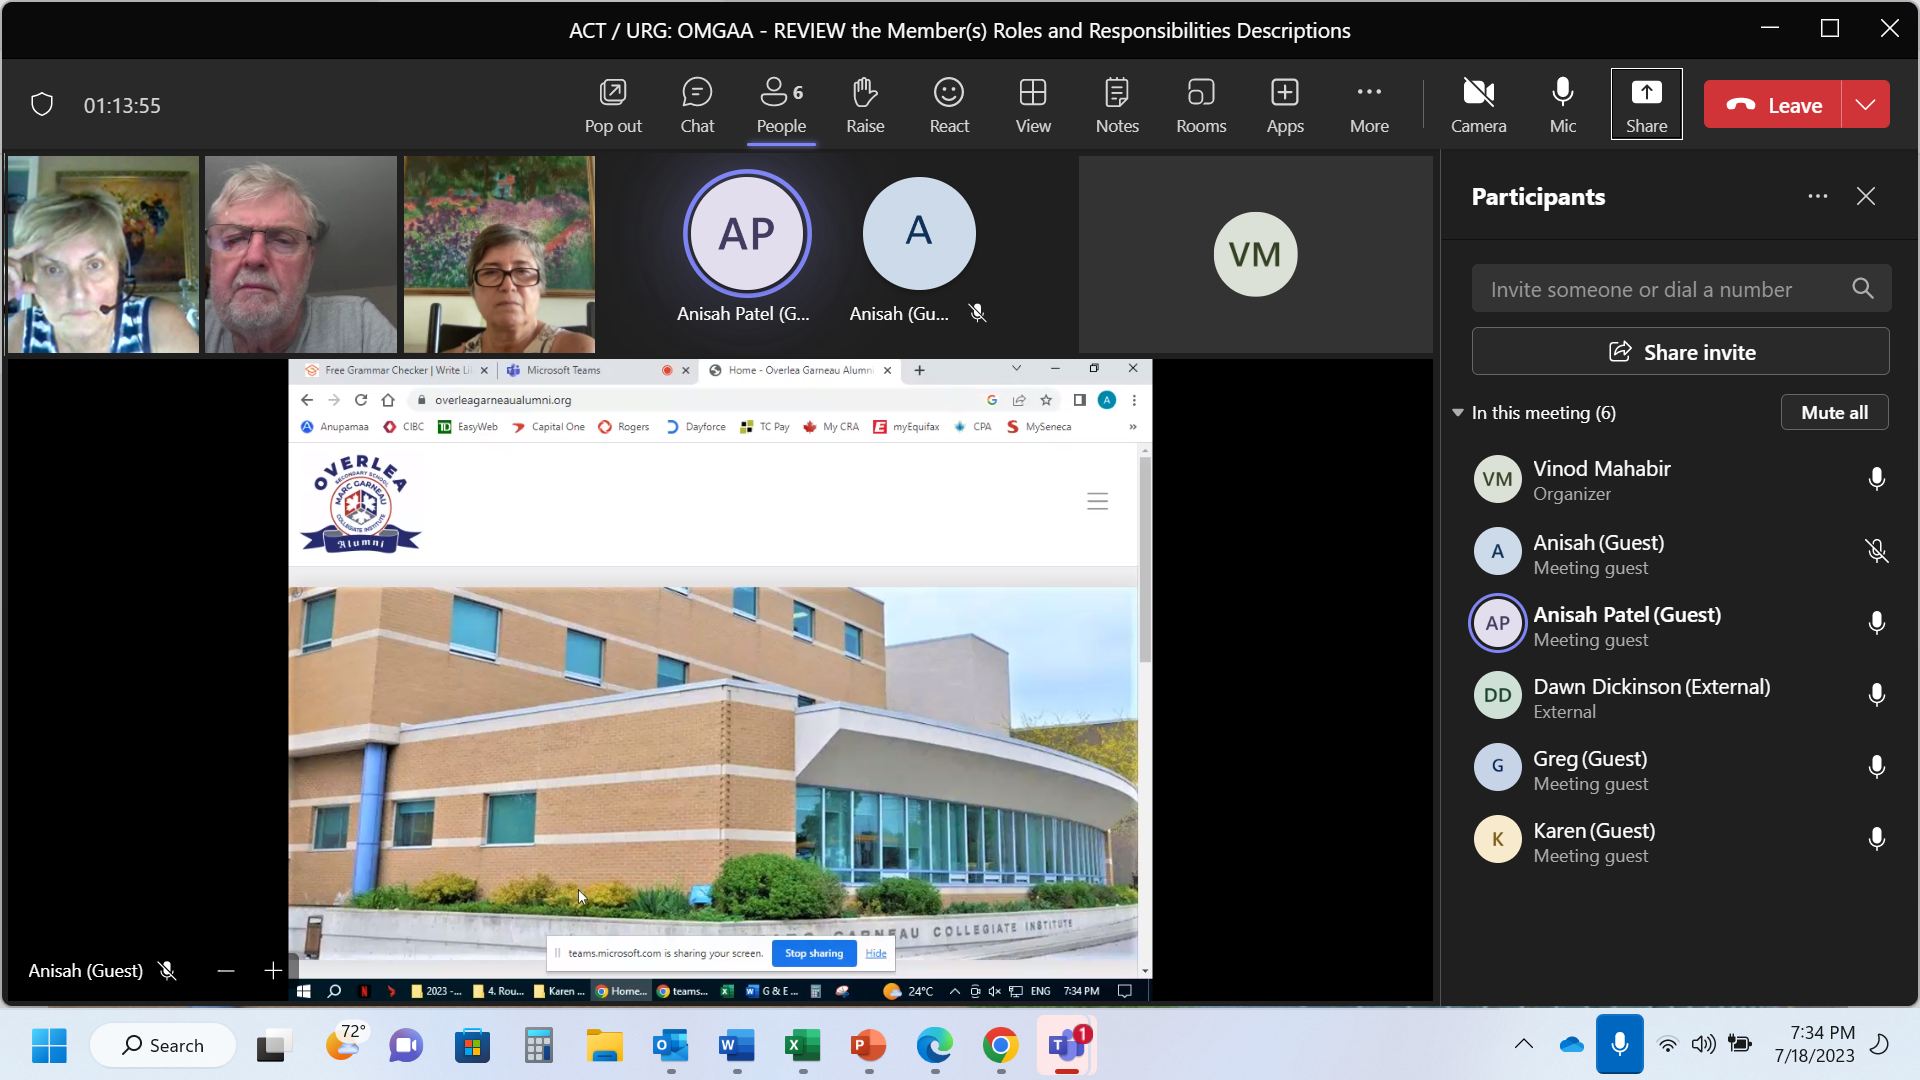Toggle Dawn Dickinson's microphone
The height and width of the screenshot is (1080, 1920).
[1877, 695]
